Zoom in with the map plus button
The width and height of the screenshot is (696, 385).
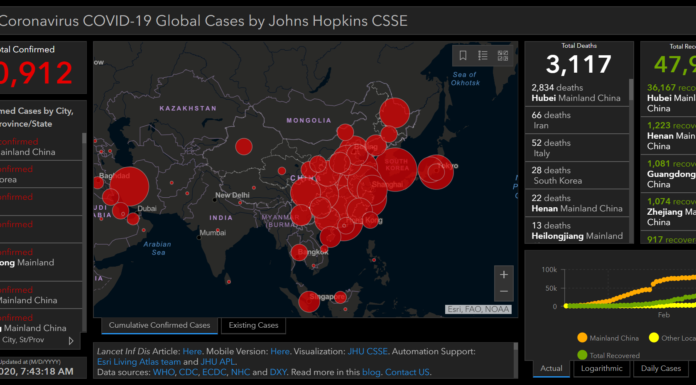[x=504, y=275]
